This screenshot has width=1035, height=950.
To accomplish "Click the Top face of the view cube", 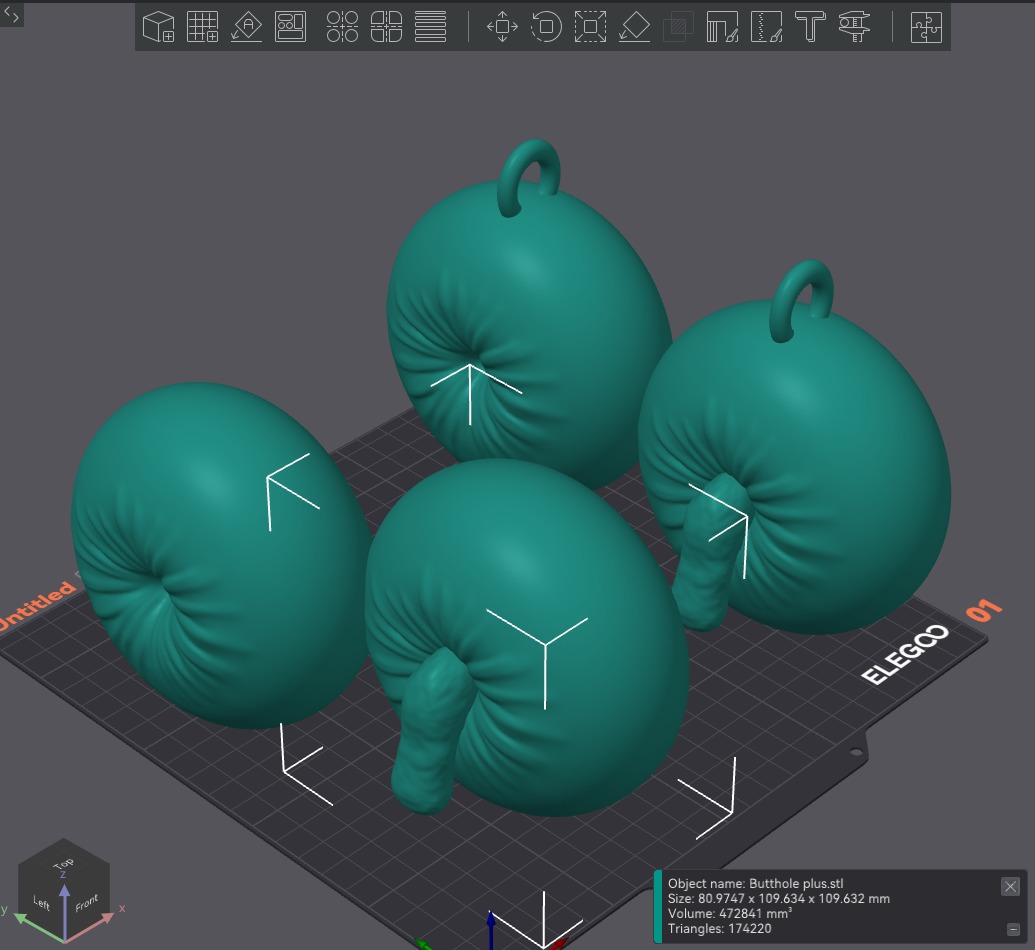I will [x=63, y=862].
